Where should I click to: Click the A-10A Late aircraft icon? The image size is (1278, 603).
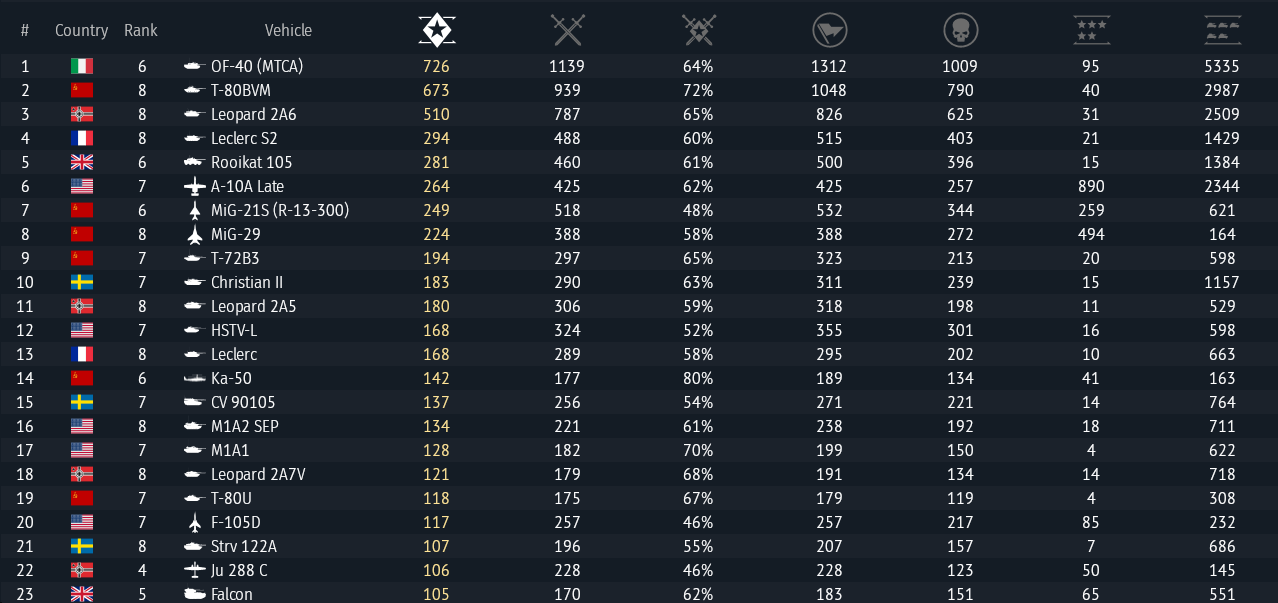click(x=194, y=186)
